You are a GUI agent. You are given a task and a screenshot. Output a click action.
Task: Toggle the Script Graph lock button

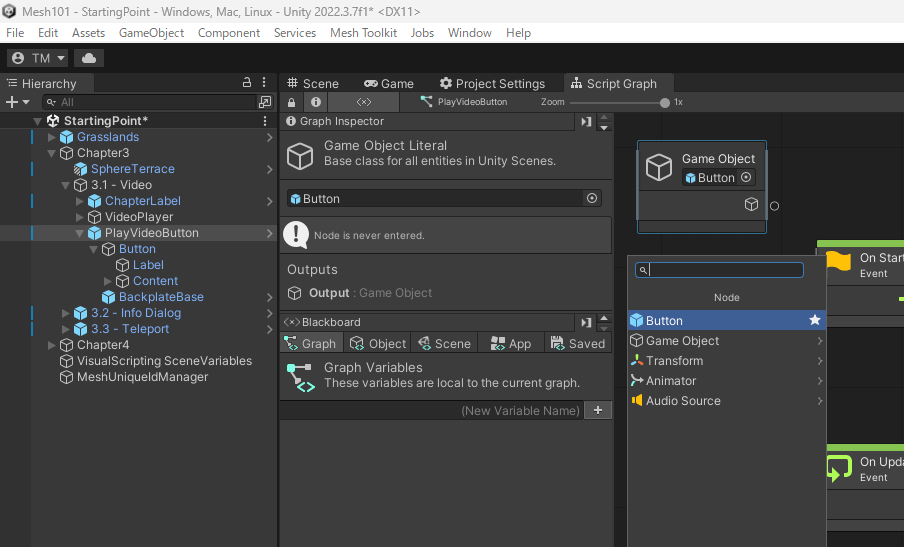pos(292,102)
